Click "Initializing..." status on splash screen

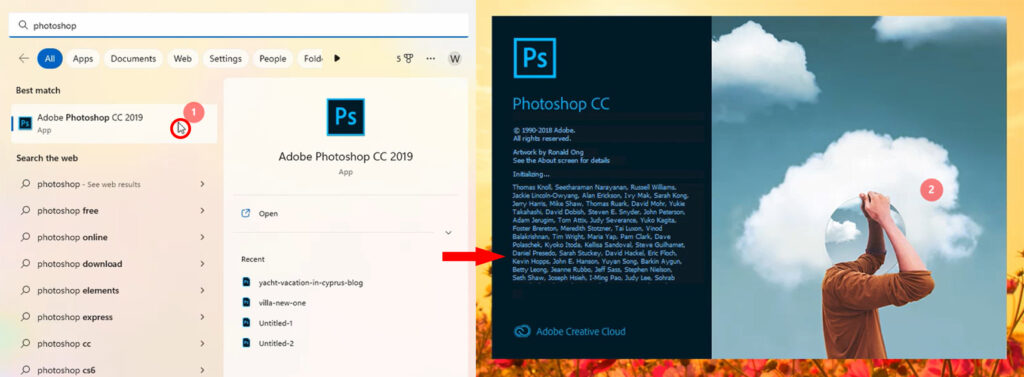tap(531, 174)
